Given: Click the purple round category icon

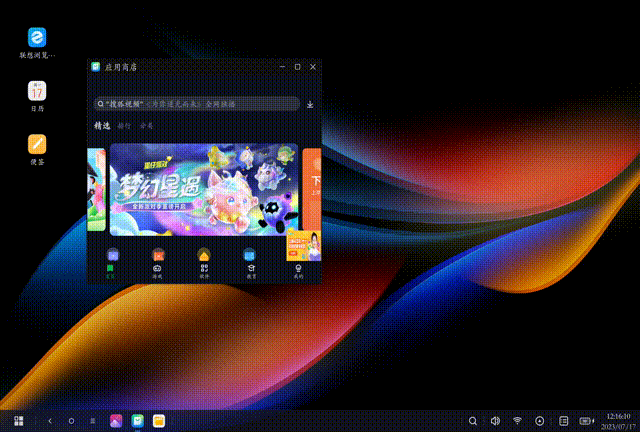Looking at the screenshot, I should pyautogui.click(x=113, y=255).
